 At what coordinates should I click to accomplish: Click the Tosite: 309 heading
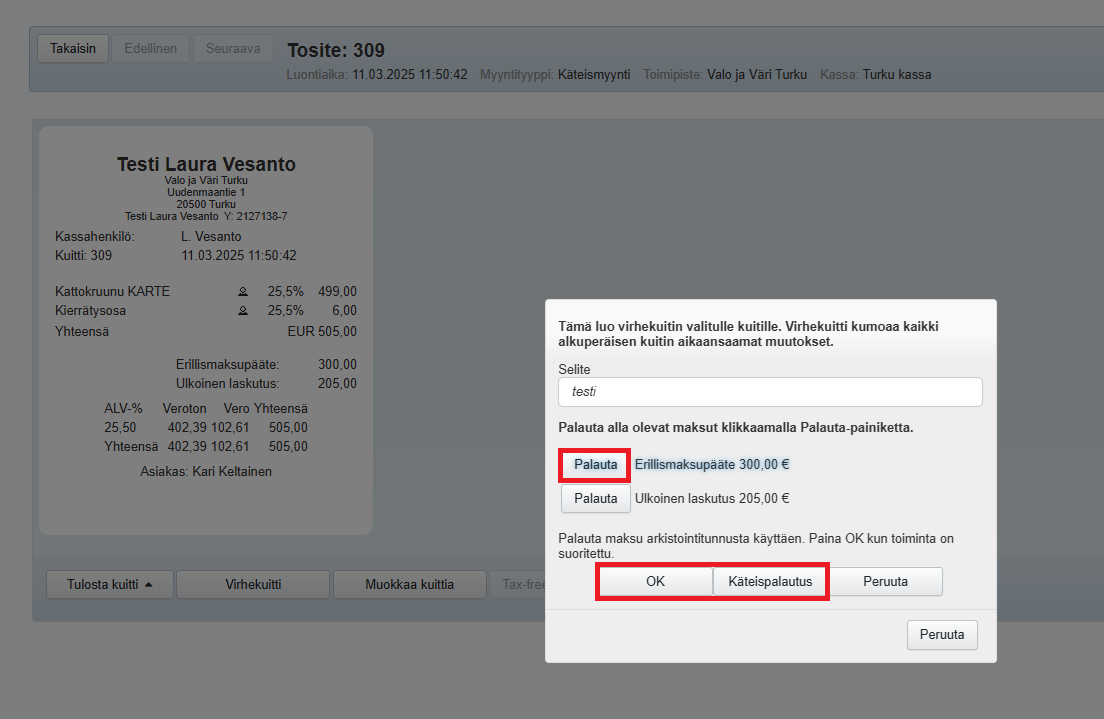click(336, 50)
